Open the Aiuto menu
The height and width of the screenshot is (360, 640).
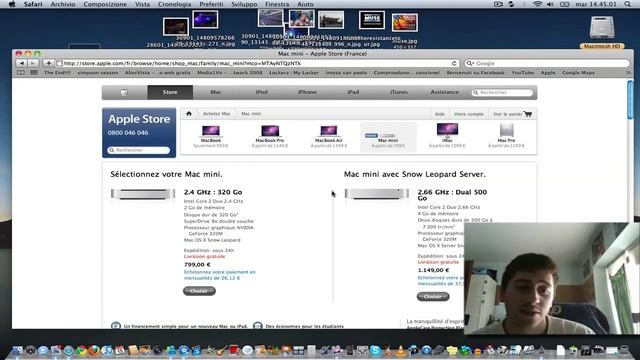point(305,4)
